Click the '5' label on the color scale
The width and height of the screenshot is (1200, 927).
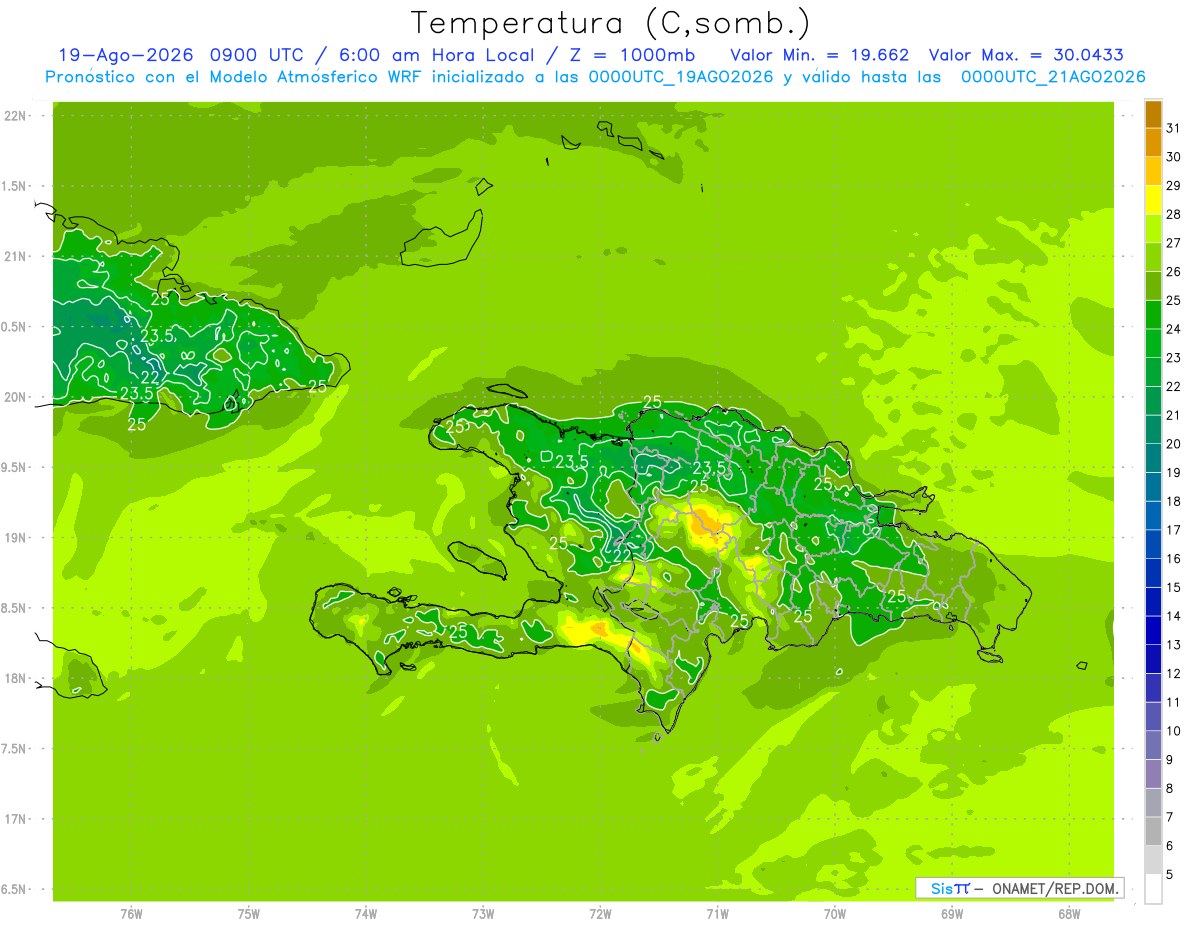[1169, 874]
